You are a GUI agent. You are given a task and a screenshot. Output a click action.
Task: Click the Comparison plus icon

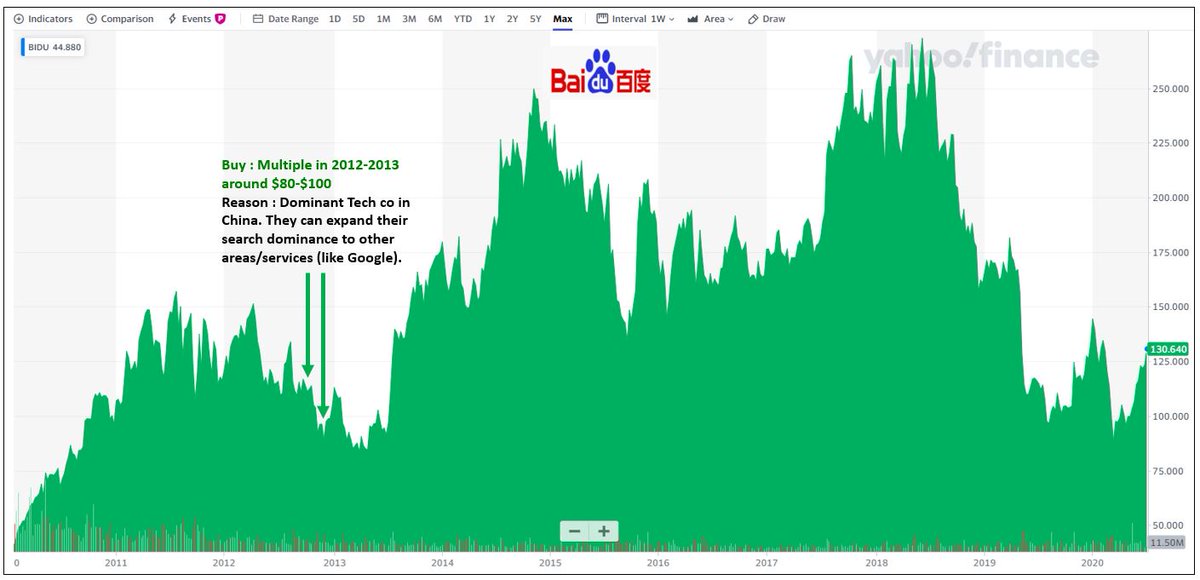click(92, 19)
